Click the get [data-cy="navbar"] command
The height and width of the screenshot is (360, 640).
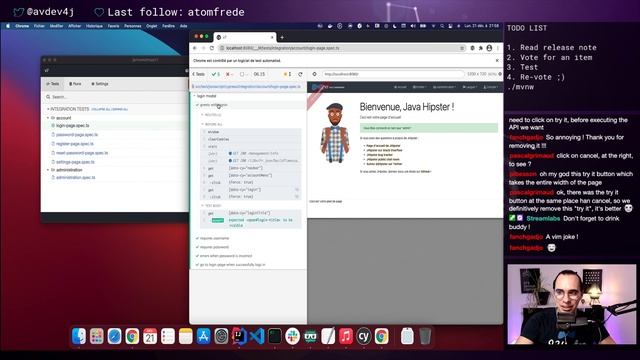tap(252, 168)
